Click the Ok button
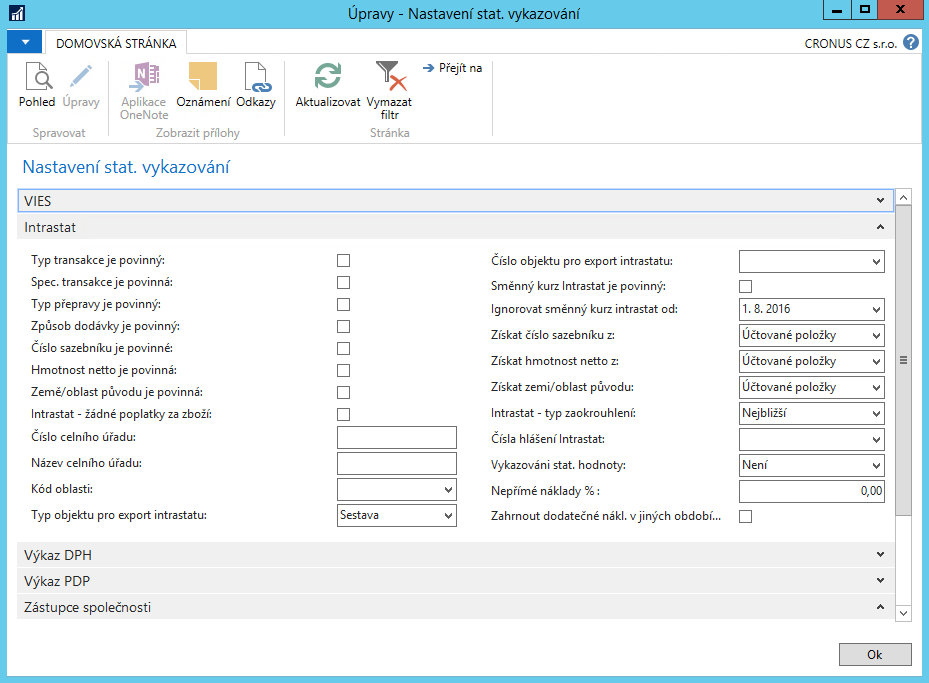 click(875, 655)
